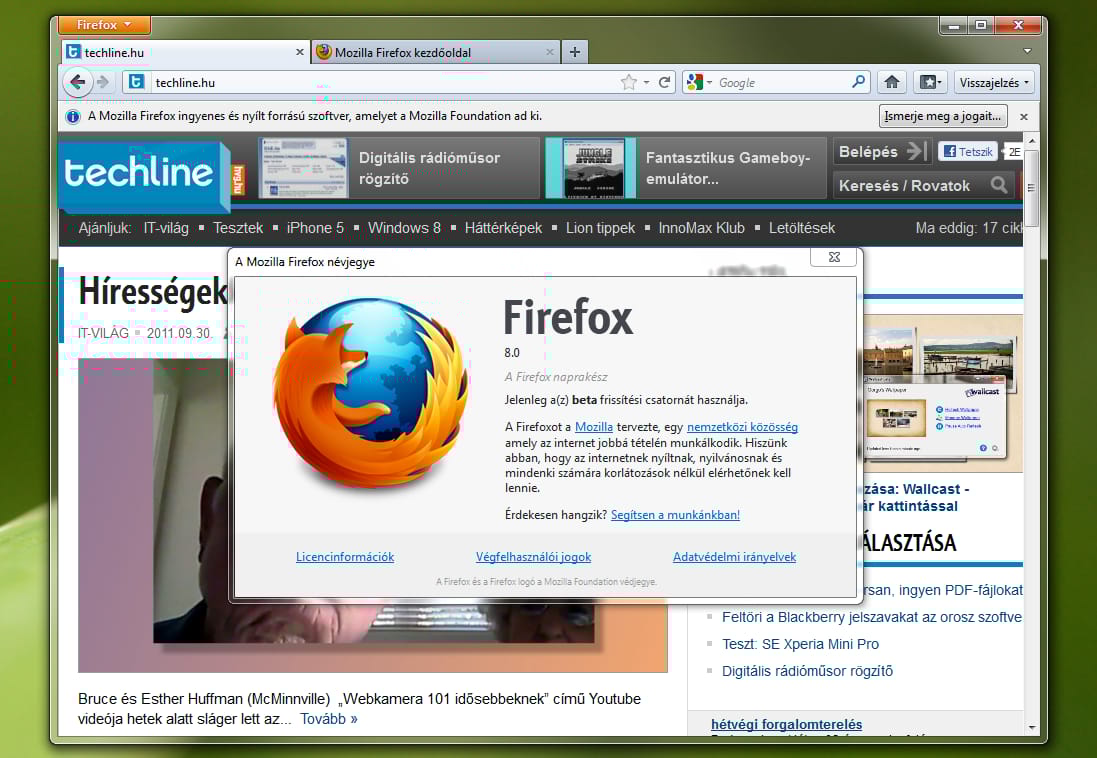The width and height of the screenshot is (1097, 758).
Task: Open the Tesztek navigation item
Action: coord(238,228)
